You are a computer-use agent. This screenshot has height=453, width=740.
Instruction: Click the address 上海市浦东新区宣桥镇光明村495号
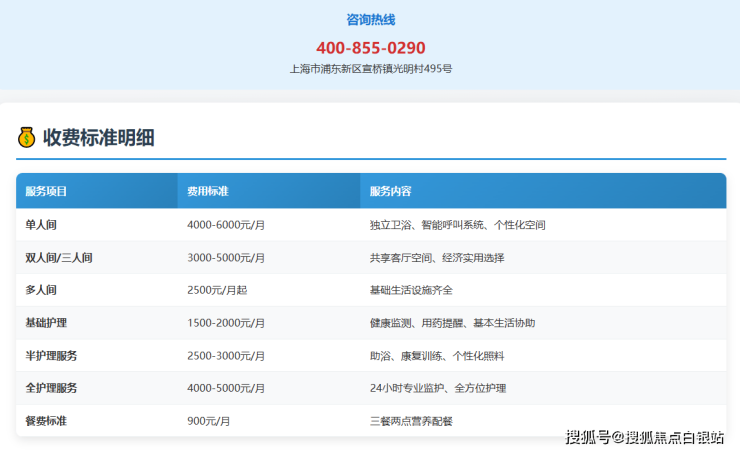tap(371, 69)
